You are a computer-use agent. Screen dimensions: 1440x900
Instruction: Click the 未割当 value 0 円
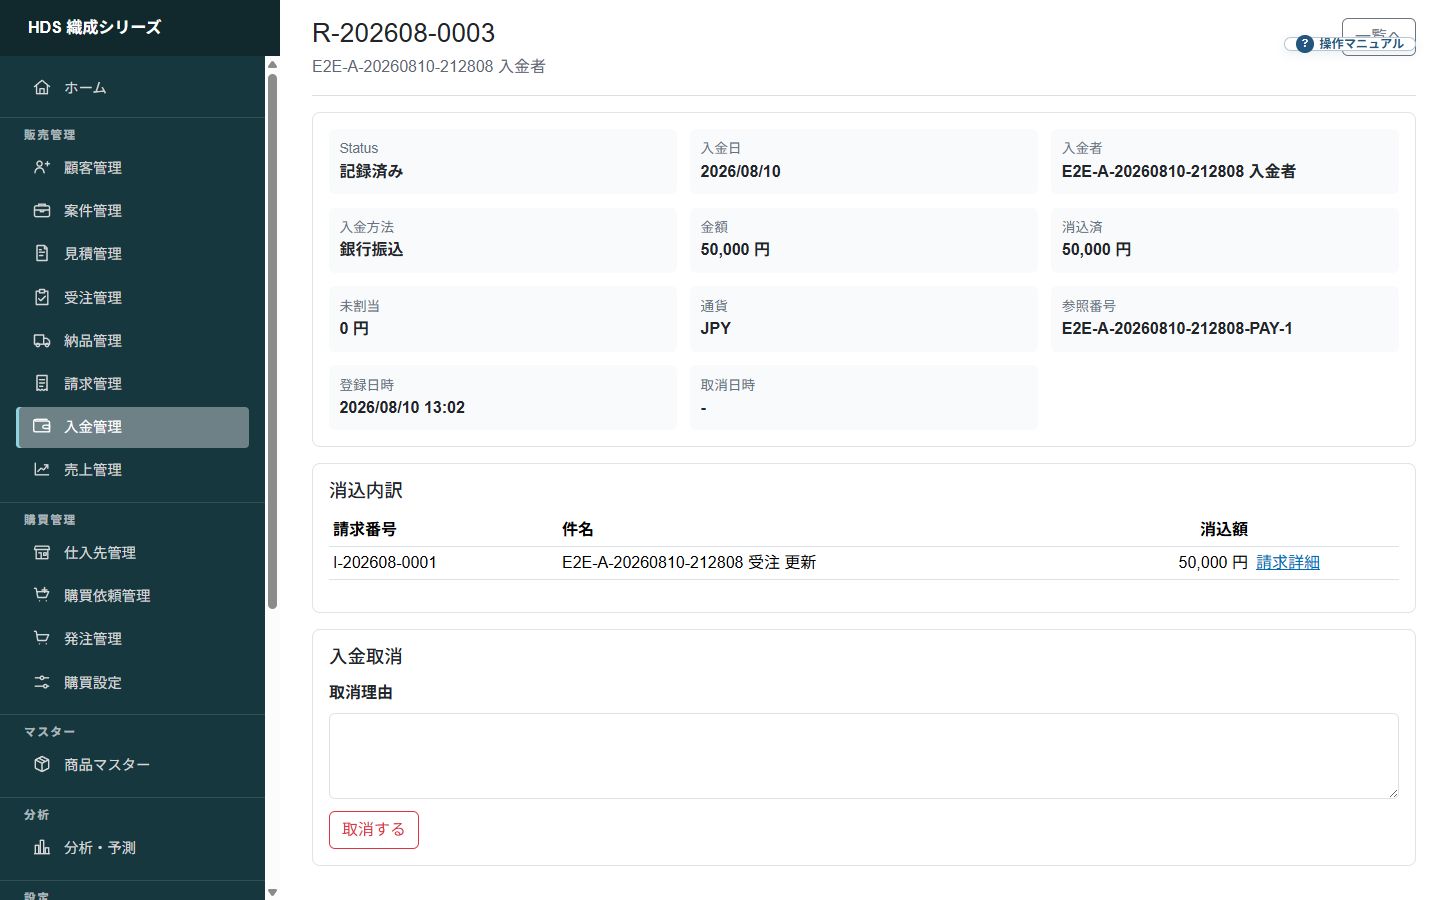(354, 329)
